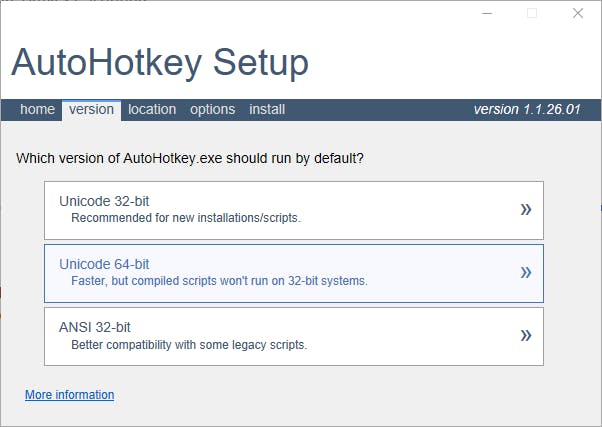Click the version 1.1.26.01 label
The image size is (602, 427).
tap(526, 110)
